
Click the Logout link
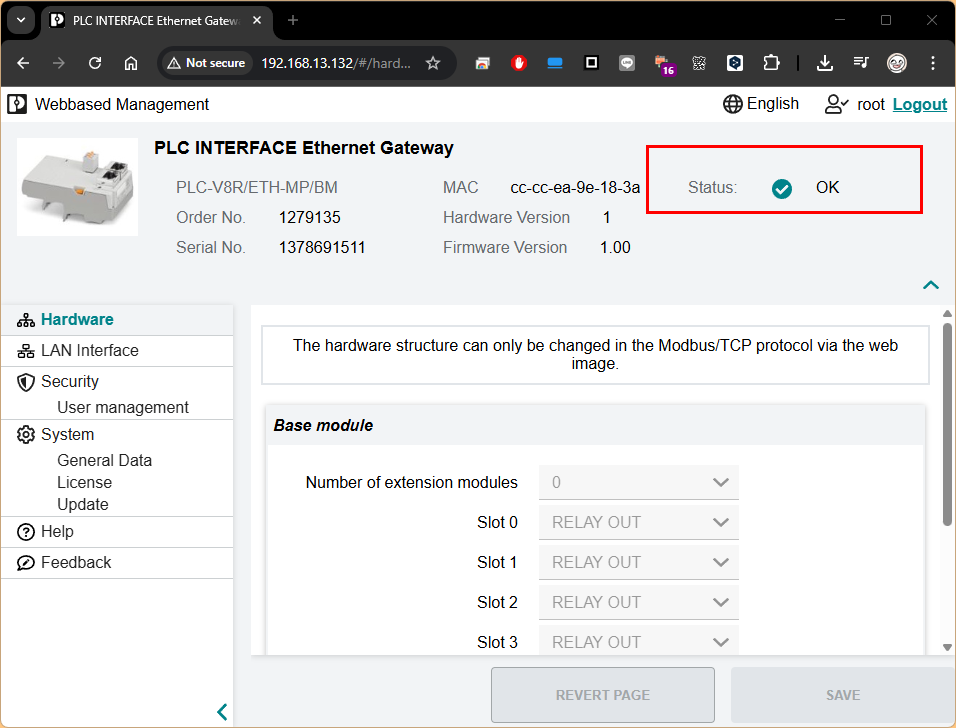tap(919, 104)
